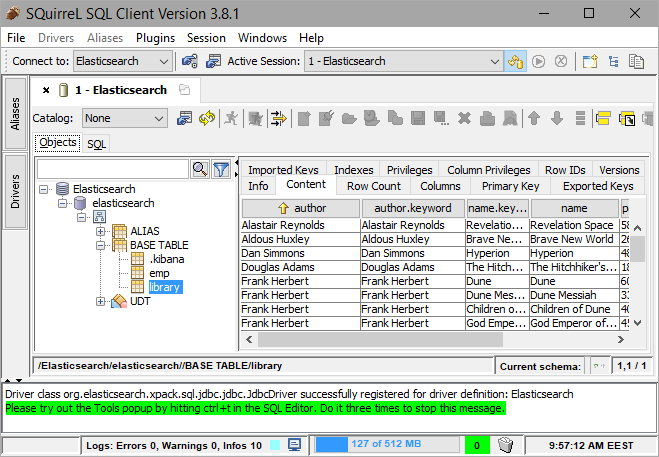The width and height of the screenshot is (659, 457).
Task: Switch to the Row Count tab
Action: tap(373, 186)
